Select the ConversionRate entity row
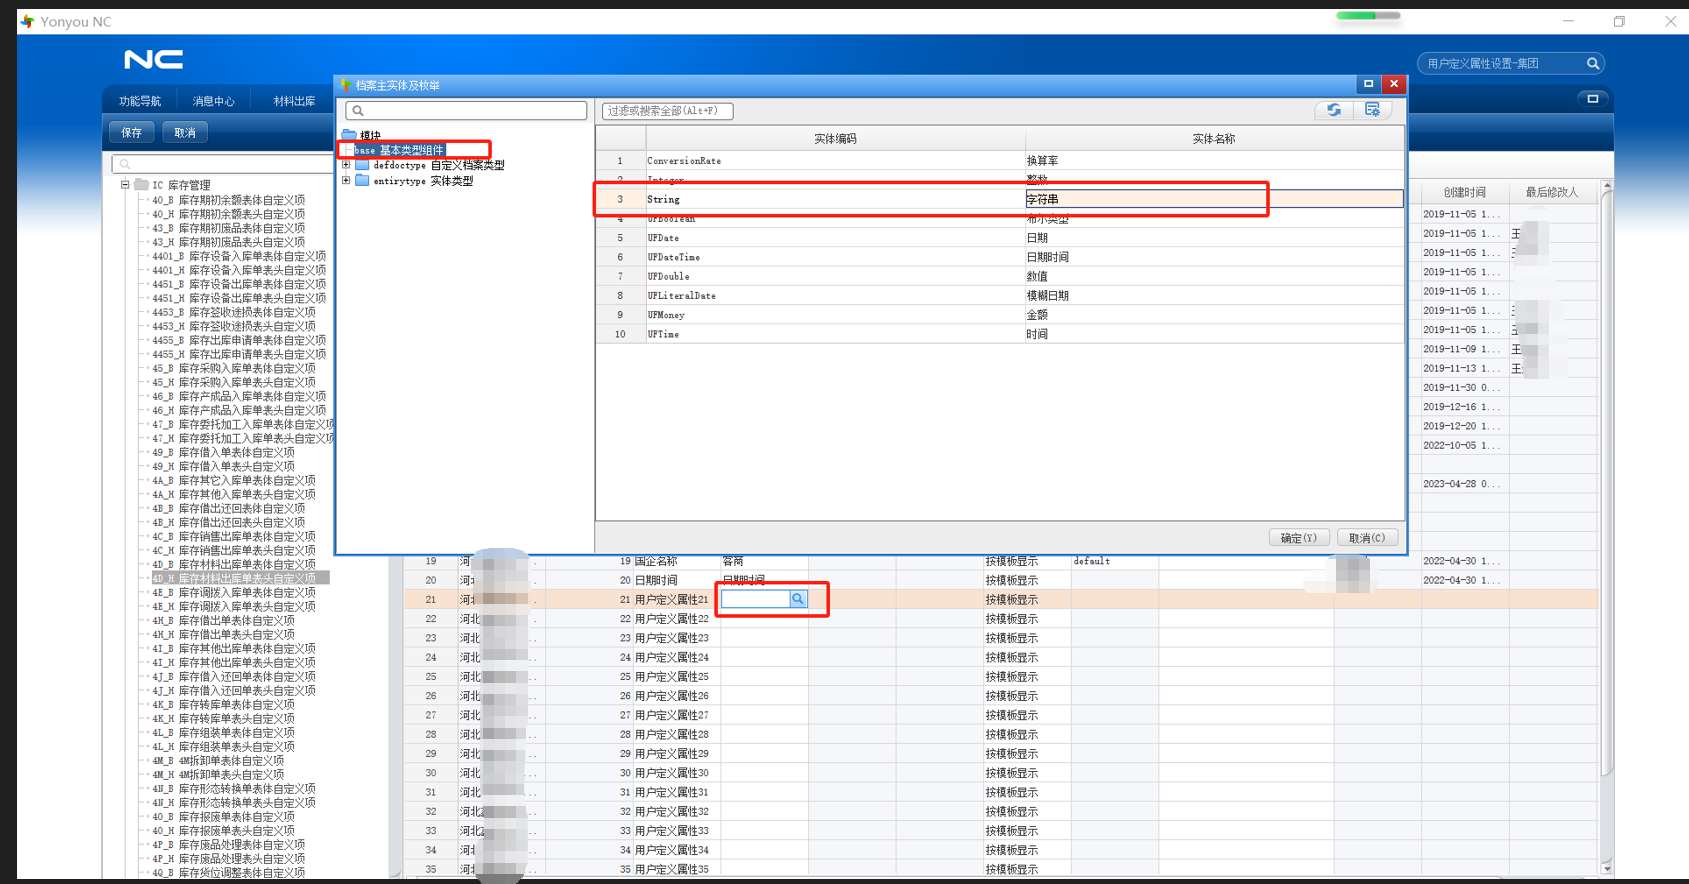 [999, 161]
